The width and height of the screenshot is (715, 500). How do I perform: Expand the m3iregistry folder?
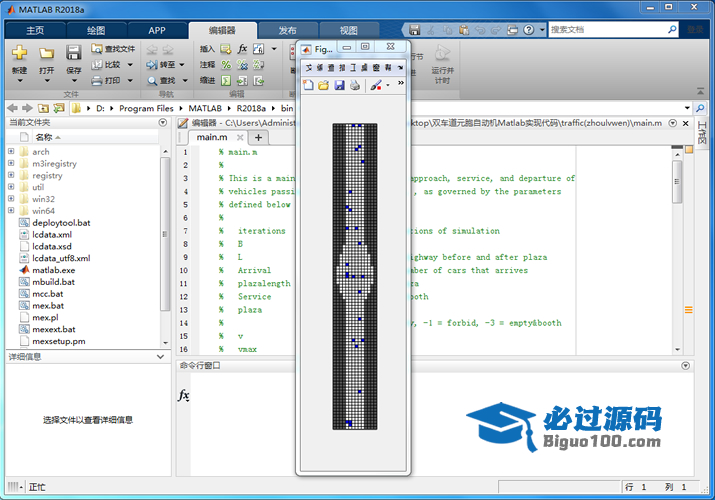point(11,163)
